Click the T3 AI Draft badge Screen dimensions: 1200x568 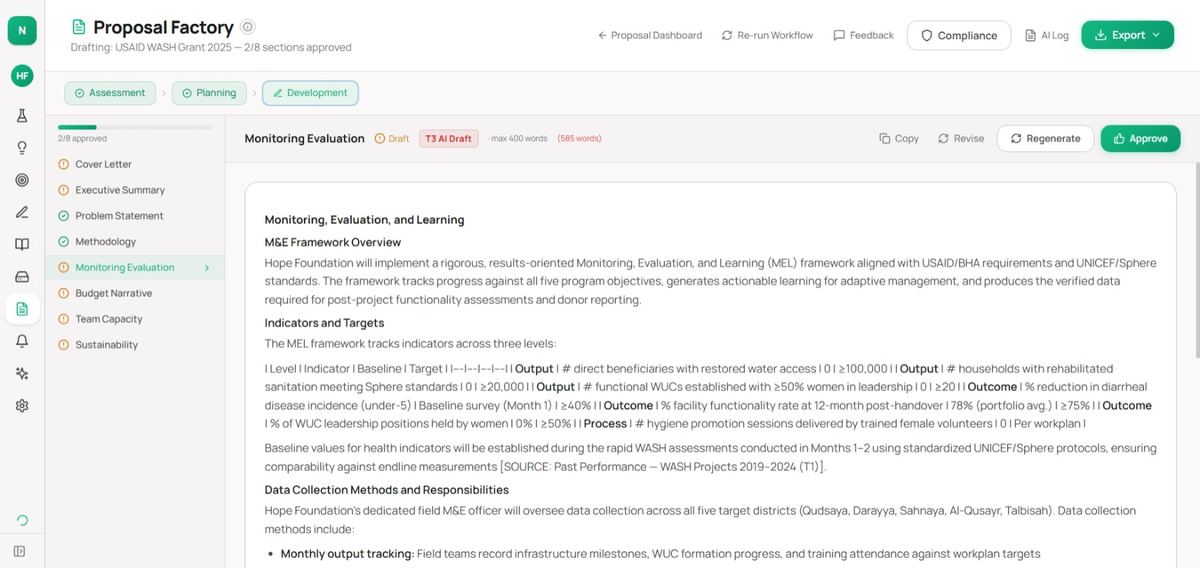coord(449,139)
